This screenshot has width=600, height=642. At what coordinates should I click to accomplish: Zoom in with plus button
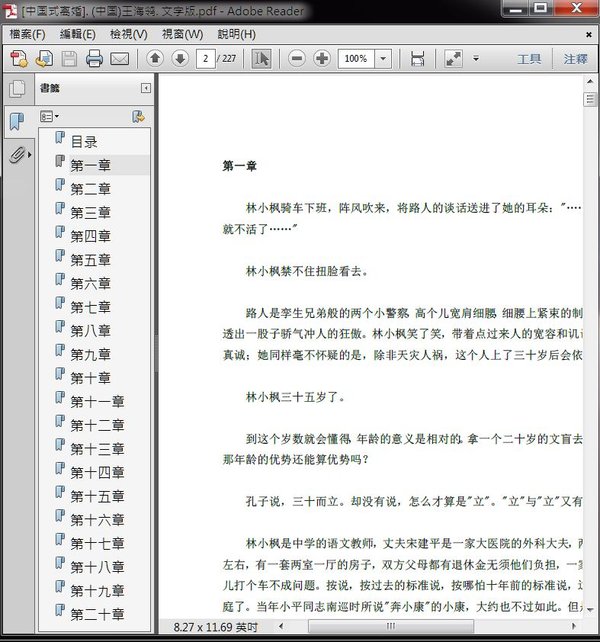(x=322, y=59)
